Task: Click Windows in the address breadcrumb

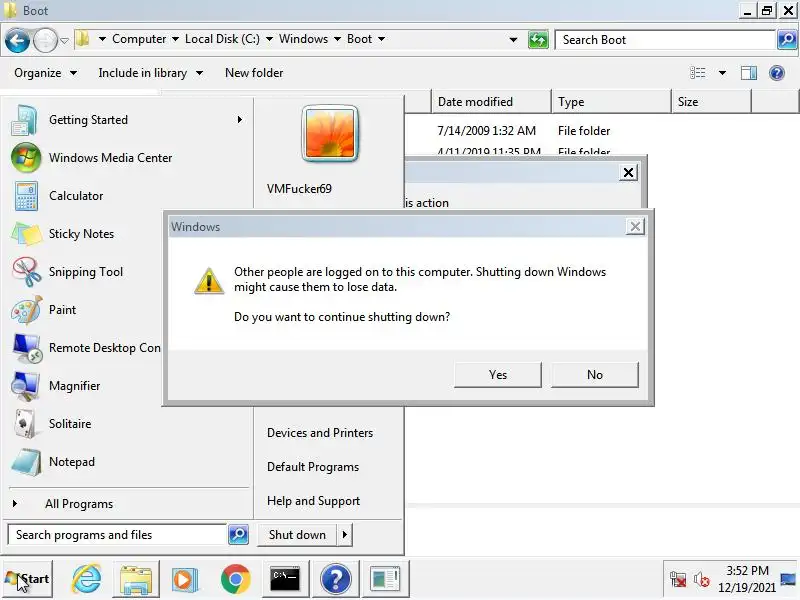Action: (x=303, y=39)
